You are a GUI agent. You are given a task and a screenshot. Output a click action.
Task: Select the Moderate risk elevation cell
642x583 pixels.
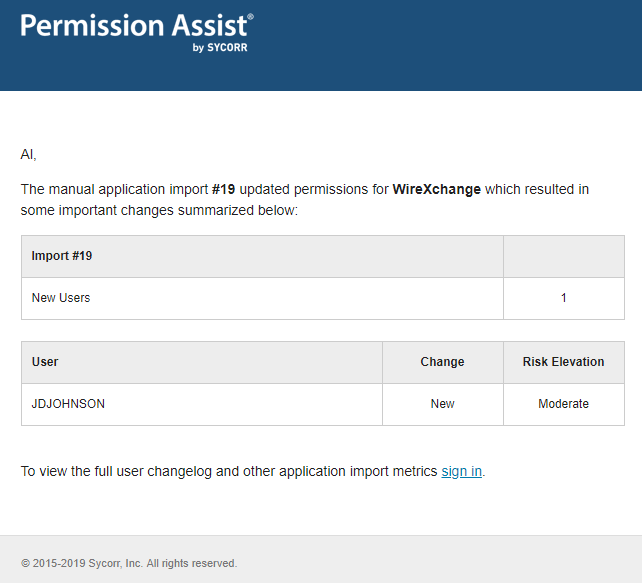pyautogui.click(x=564, y=404)
